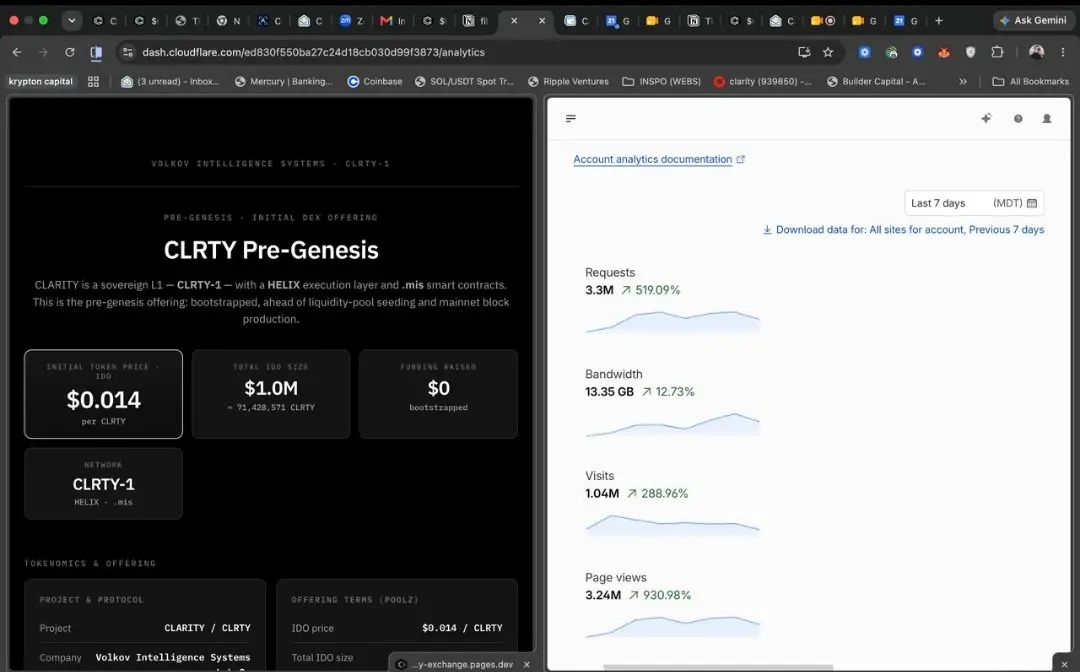Click the Bandwidth sparkline chart
The image size is (1080, 672).
[672, 424]
